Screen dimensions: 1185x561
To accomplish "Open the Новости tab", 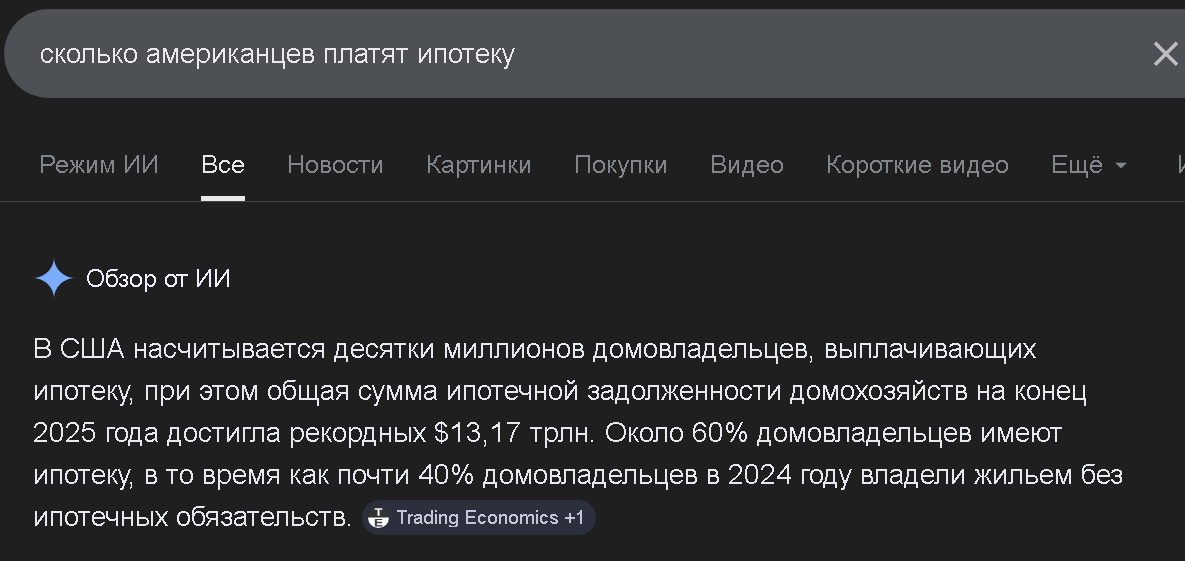I will point(335,165).
